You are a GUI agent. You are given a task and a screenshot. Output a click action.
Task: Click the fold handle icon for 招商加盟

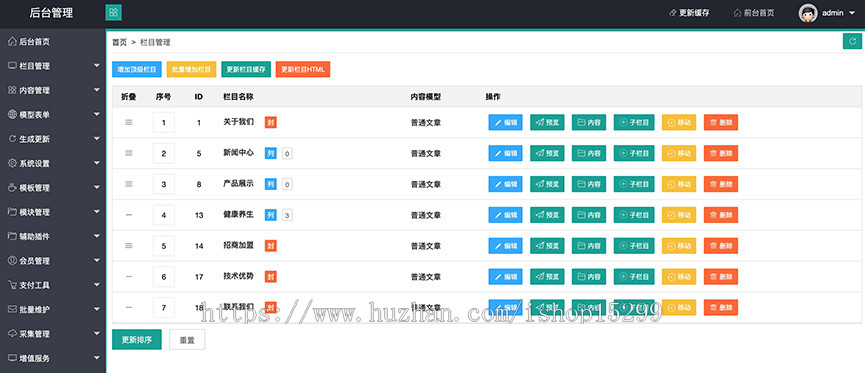click(x=129, y=246)
